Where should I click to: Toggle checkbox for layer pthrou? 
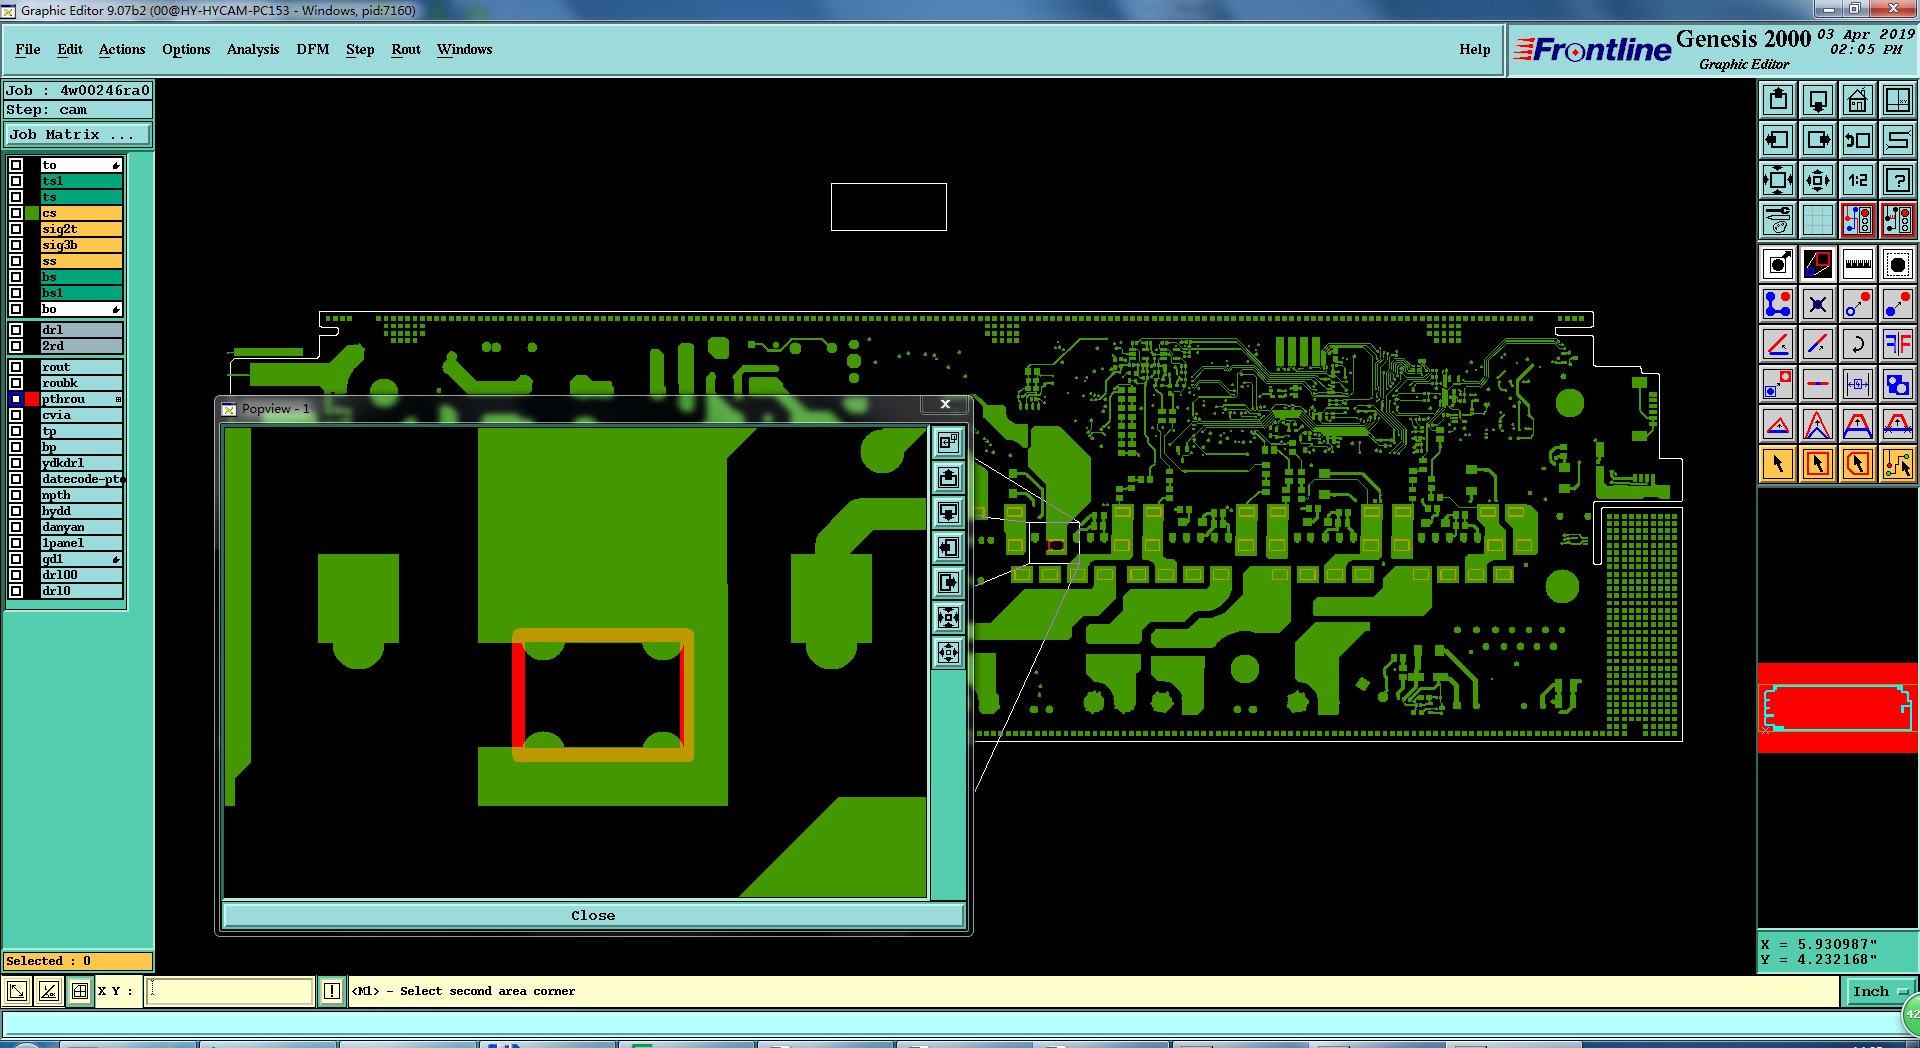click(x=16, y=399)
